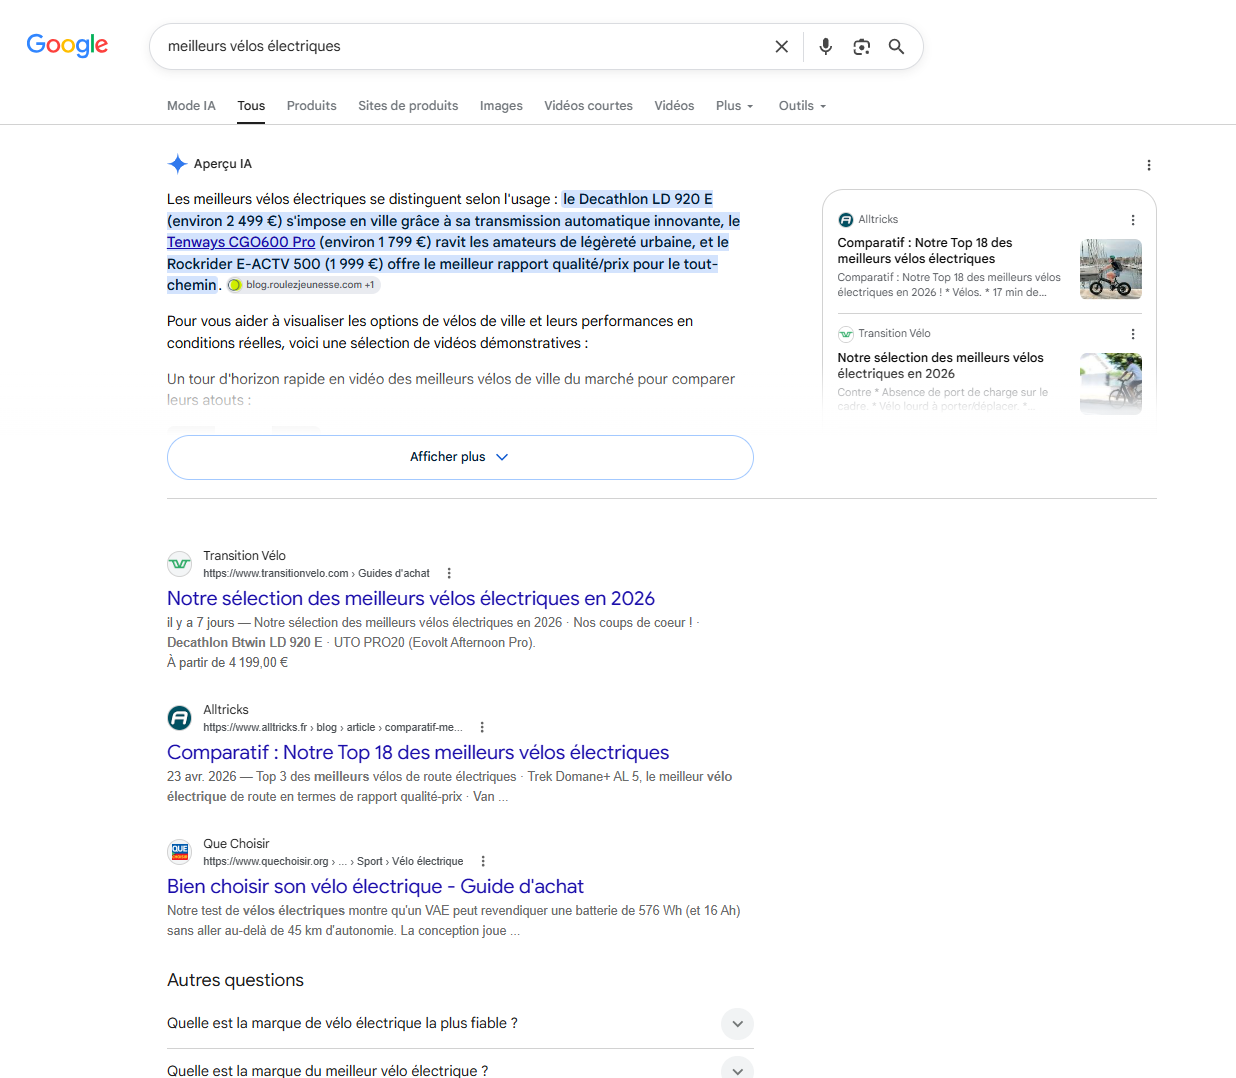Open 'Notre sélection des meilleurs vélos électriques en 2026' result
Viewport: 1236px width, 1078px height.
411,598
